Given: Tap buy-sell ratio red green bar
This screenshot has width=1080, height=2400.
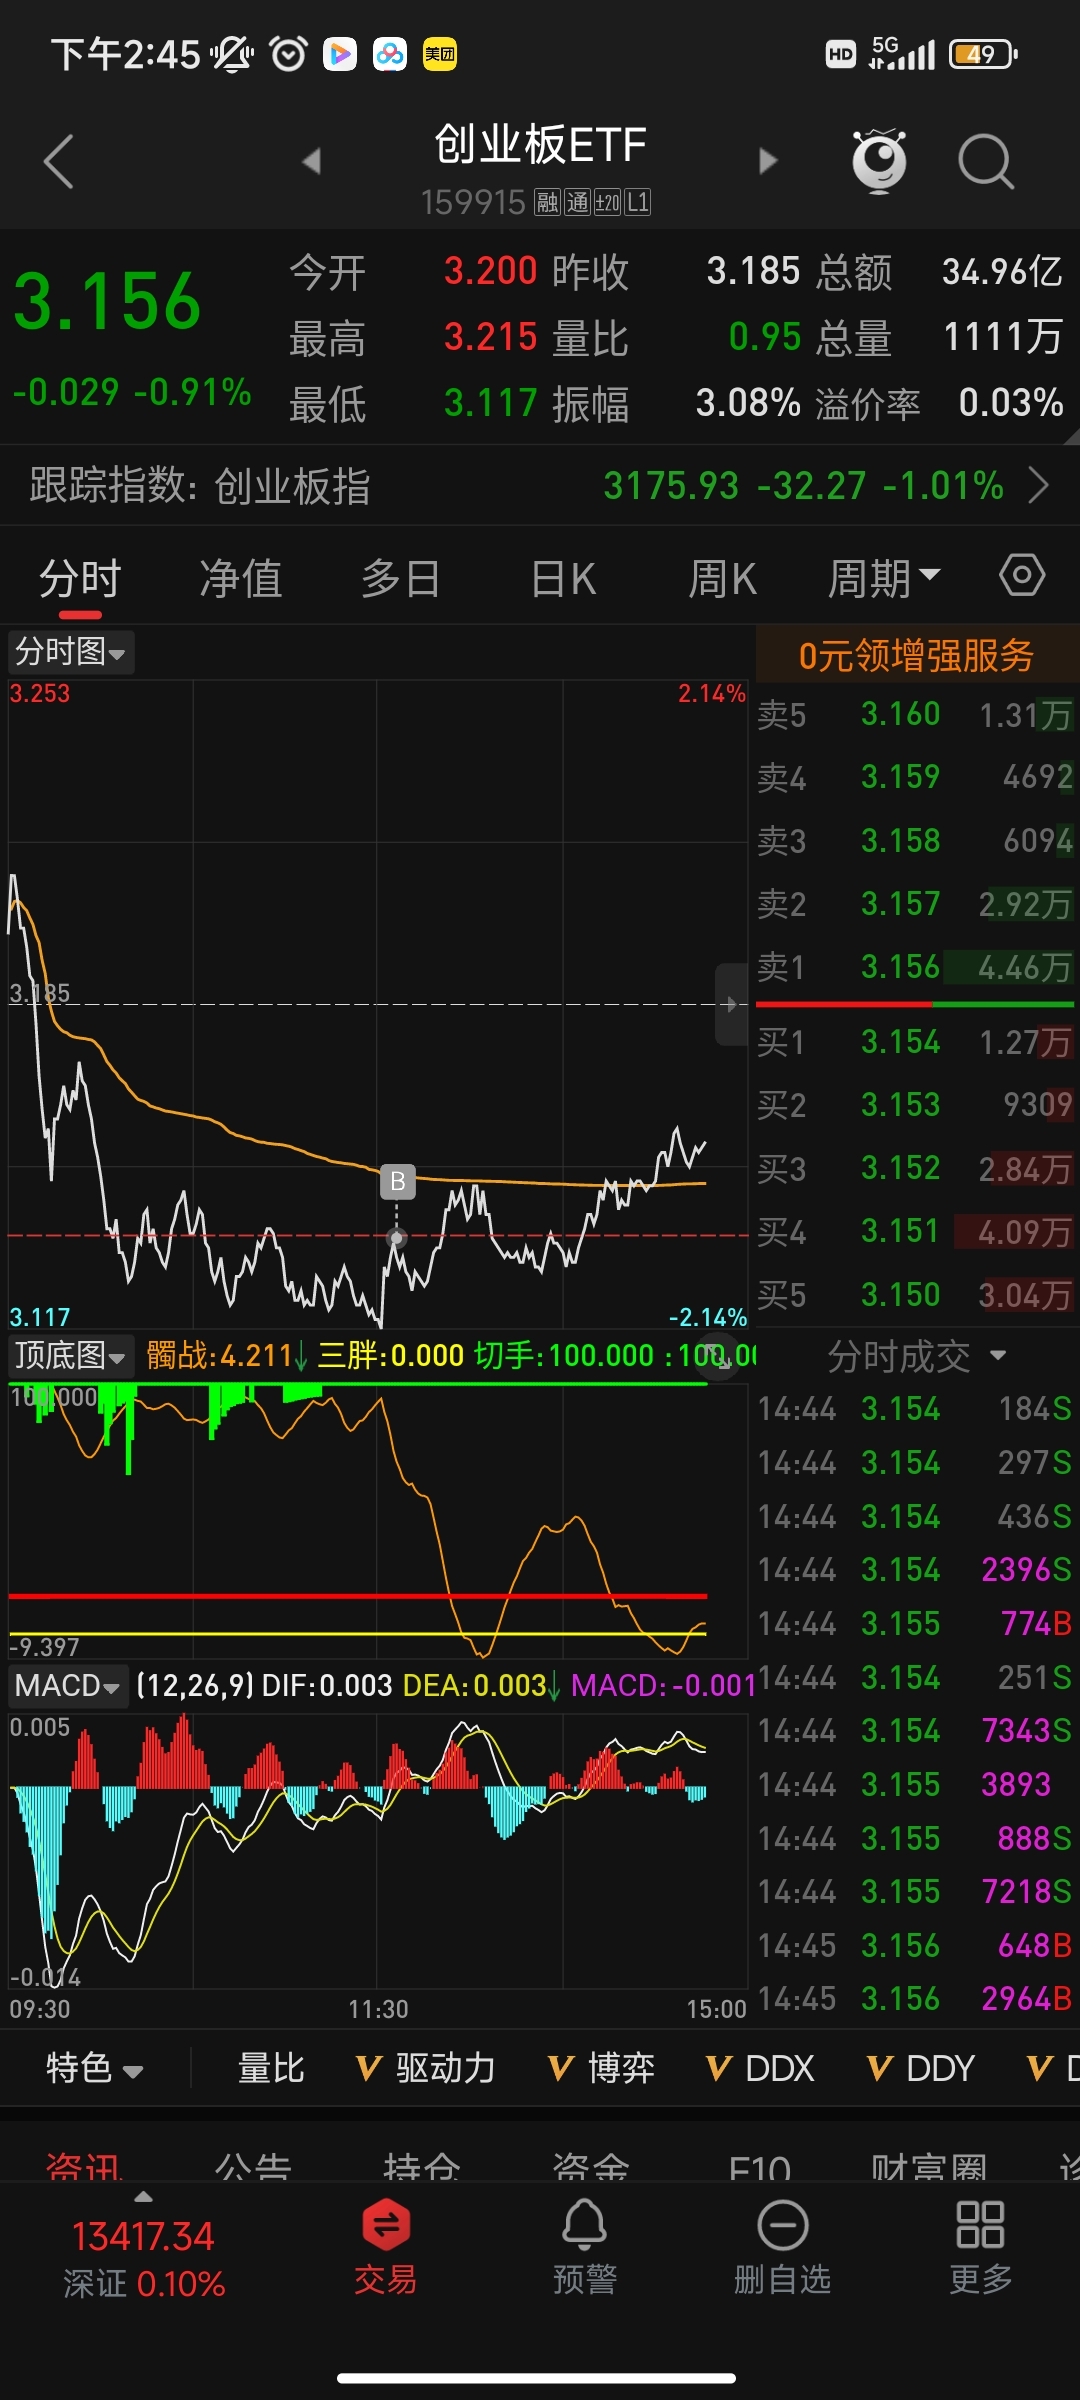Looking at the screenshot, I should click(915, 1004).
